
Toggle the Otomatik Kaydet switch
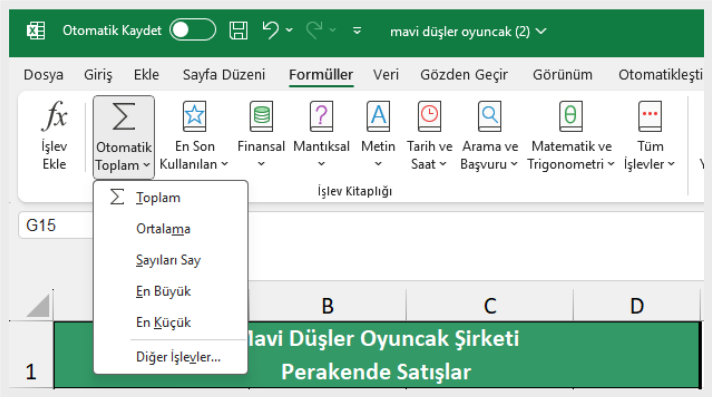coord(193,30)
